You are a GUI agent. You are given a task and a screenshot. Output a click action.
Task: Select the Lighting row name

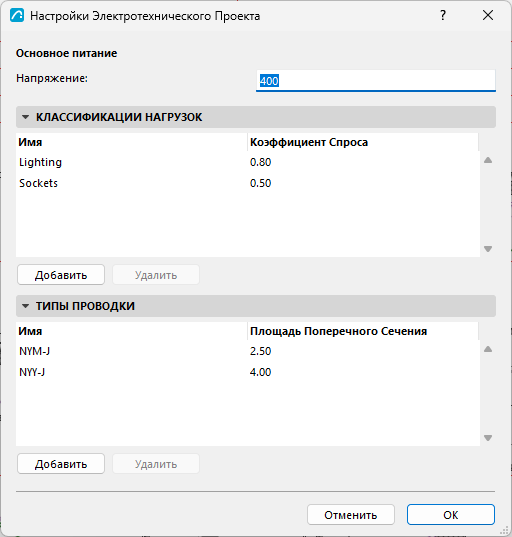[40, 162]
